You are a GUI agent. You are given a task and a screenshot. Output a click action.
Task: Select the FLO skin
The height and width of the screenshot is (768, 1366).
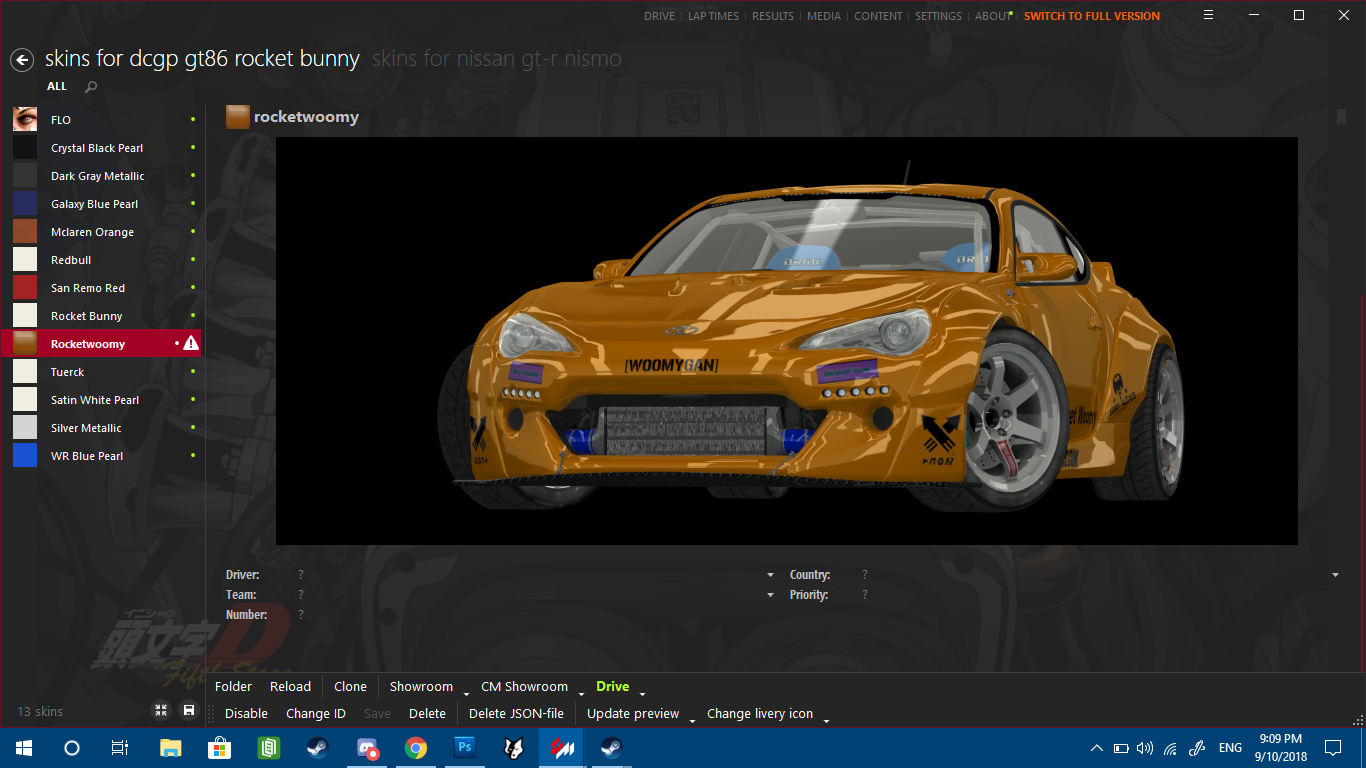101,119
